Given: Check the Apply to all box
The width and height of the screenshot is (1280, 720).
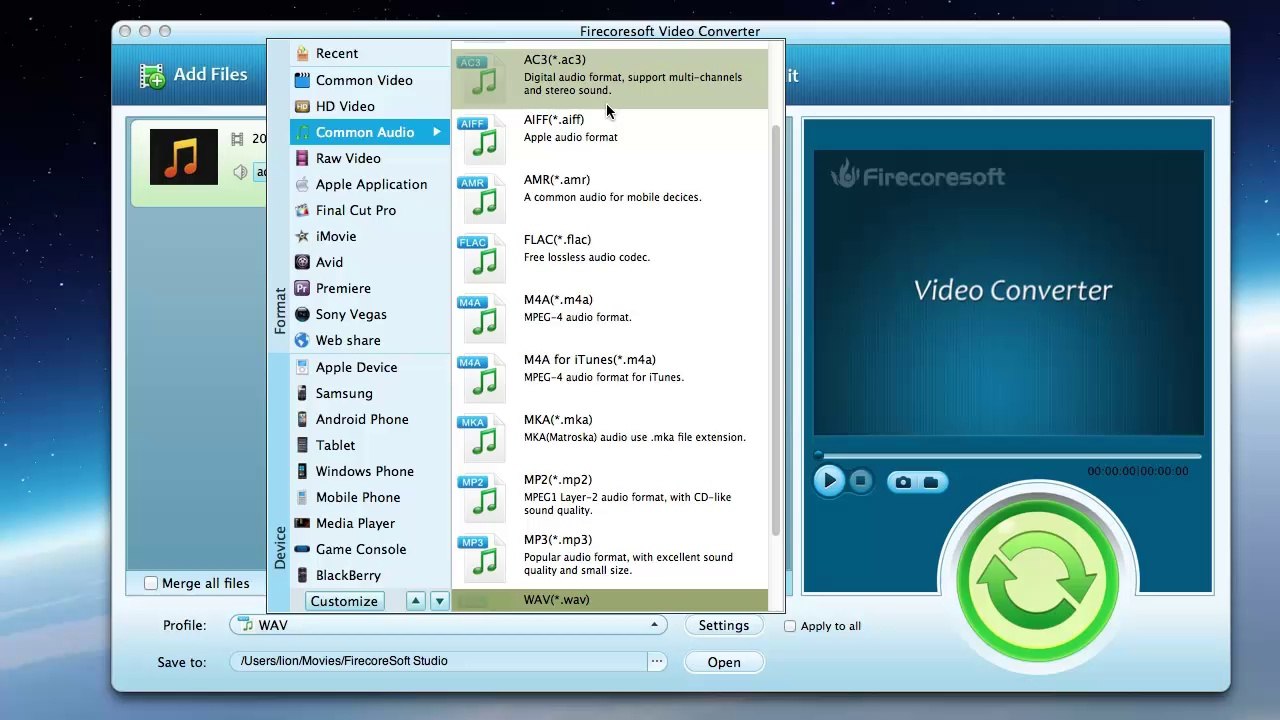Looking at the screenshot, I should coord(790,626).
